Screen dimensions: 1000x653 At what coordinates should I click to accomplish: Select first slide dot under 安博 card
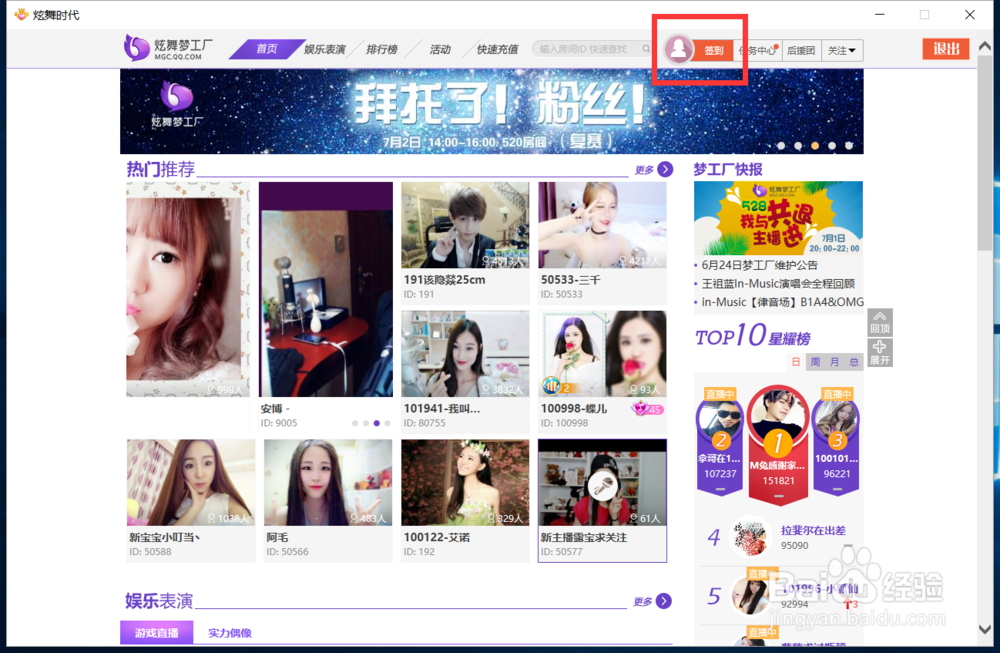(355, 423)
